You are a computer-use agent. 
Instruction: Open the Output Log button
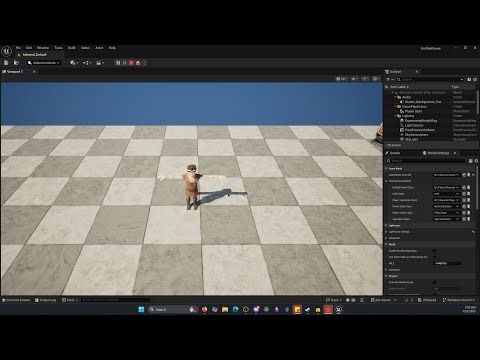tap(46, 300)
